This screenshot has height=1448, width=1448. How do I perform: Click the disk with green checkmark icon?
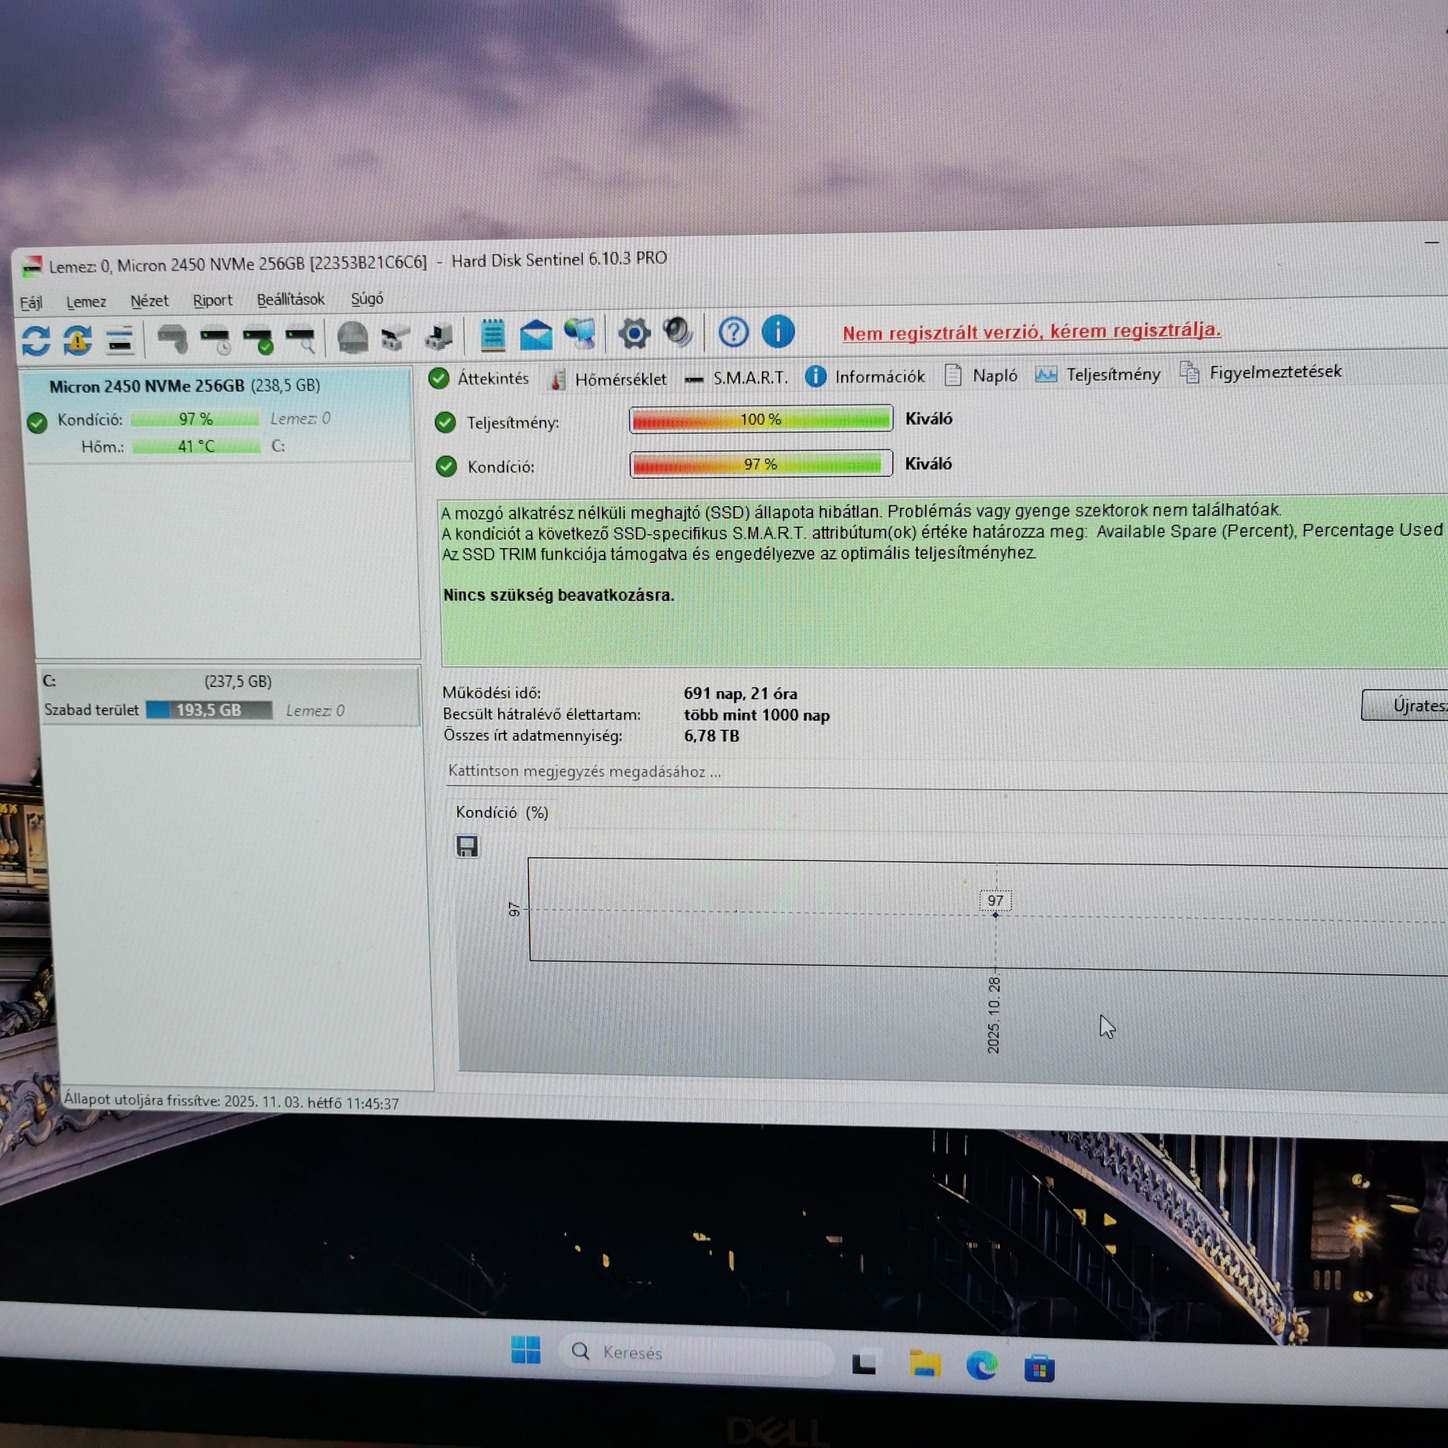point(258,340)
